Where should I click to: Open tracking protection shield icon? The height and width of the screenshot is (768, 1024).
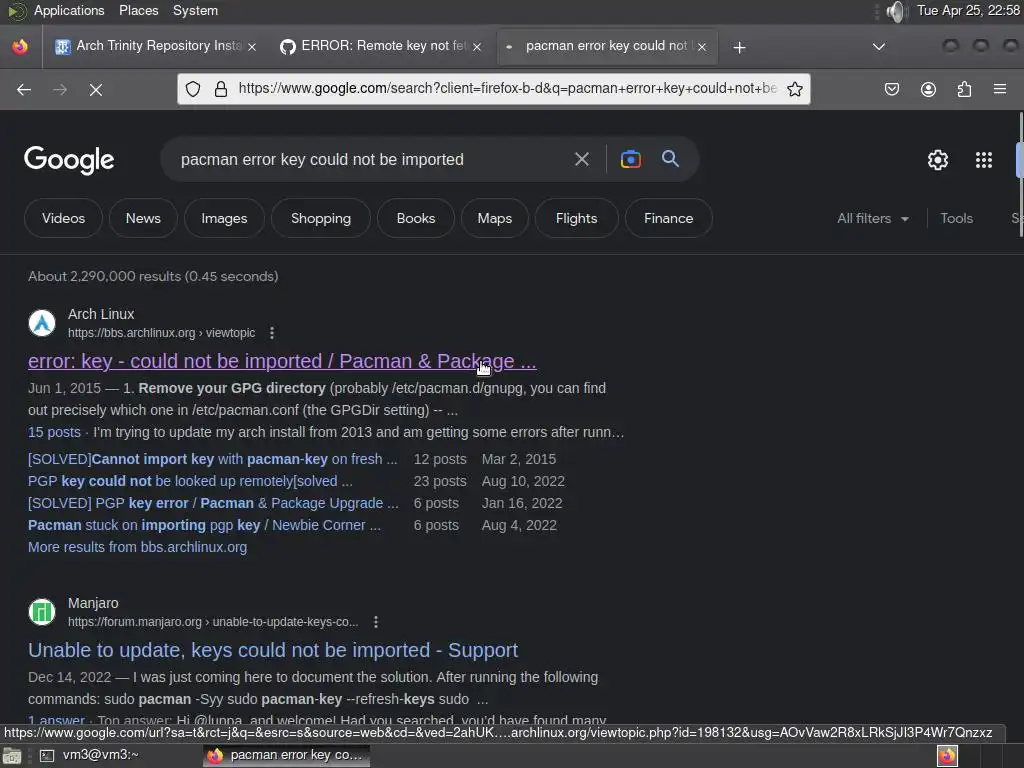(x=193, y=89)
